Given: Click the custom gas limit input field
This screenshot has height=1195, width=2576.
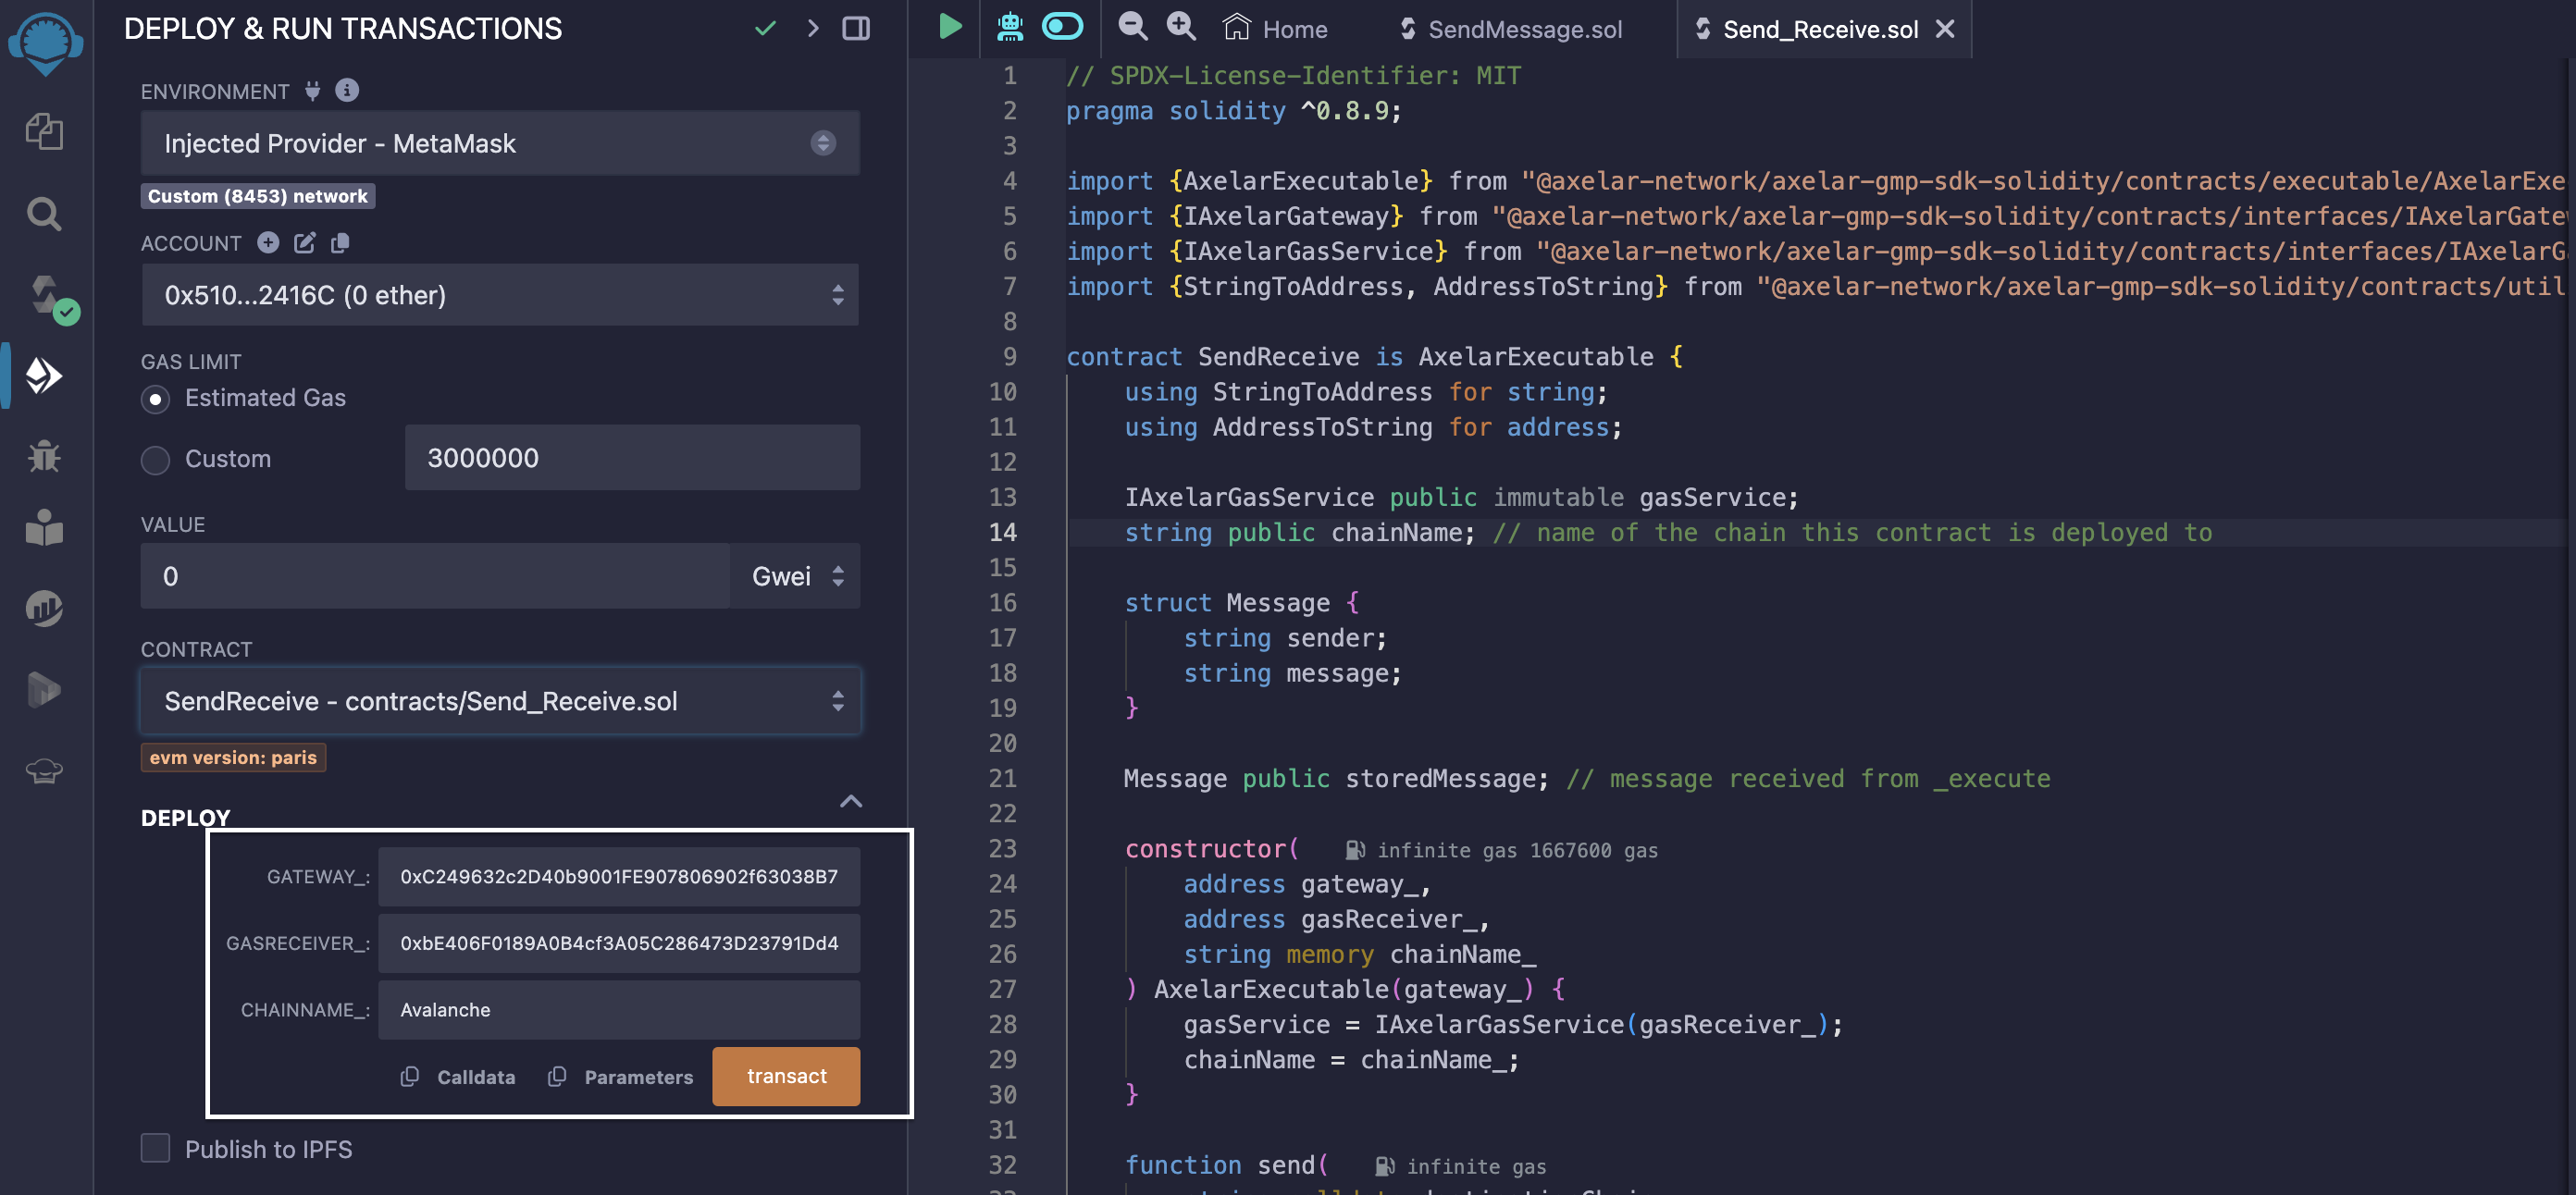Looking at the screenshot, I should click(632, 458).
